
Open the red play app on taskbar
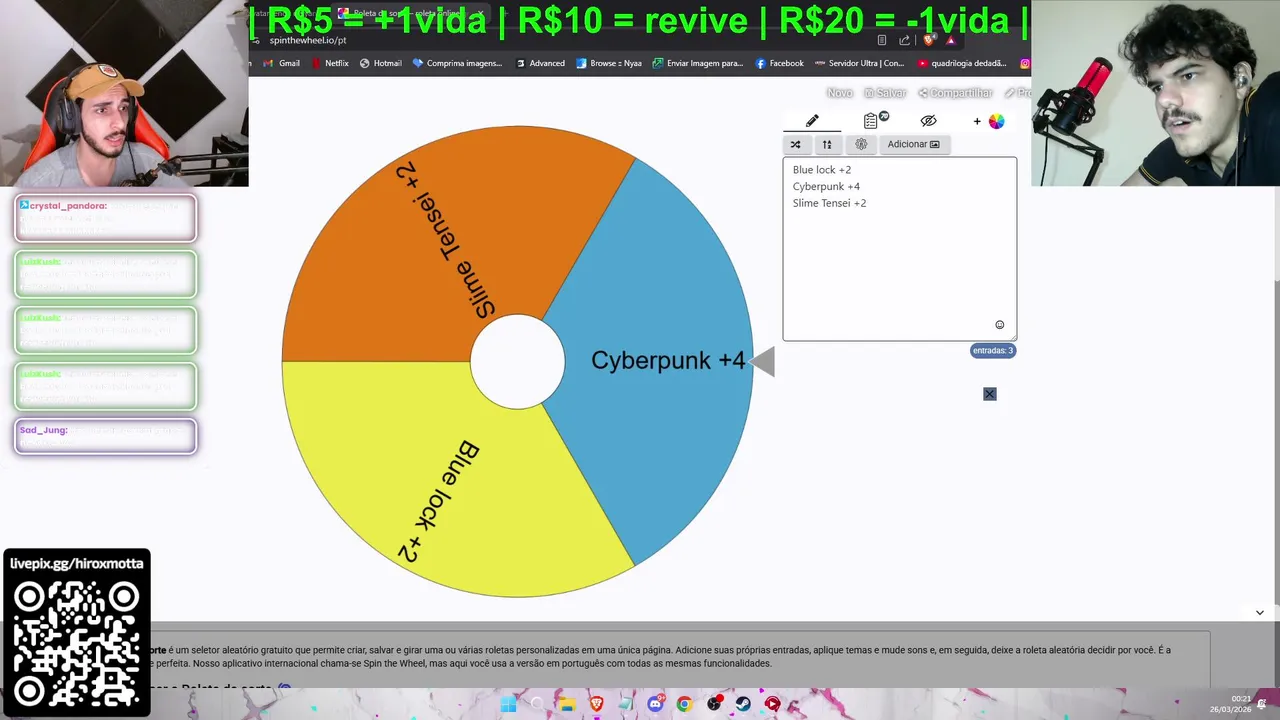[x=772, y=704]
